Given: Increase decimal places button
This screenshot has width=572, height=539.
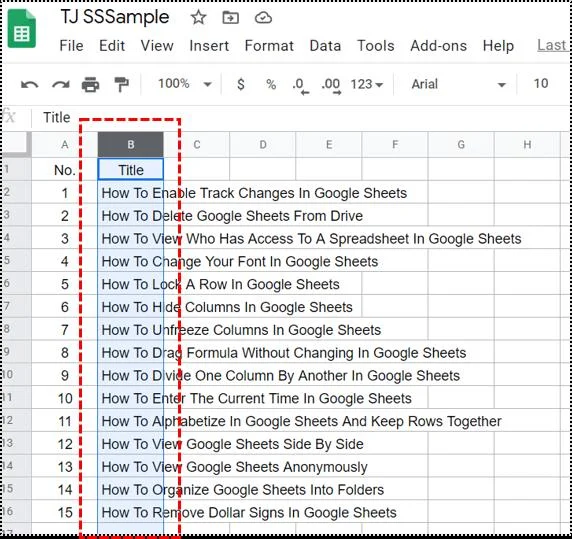Looking at the screenshot, I should [331, 86].
